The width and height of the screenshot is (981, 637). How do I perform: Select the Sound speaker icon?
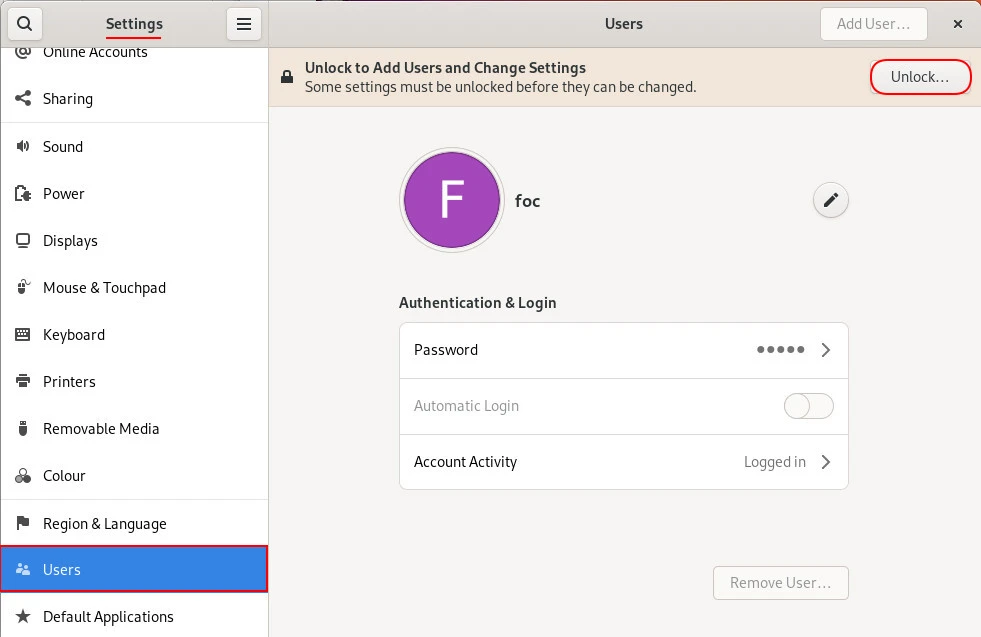(x=23, y=146)
